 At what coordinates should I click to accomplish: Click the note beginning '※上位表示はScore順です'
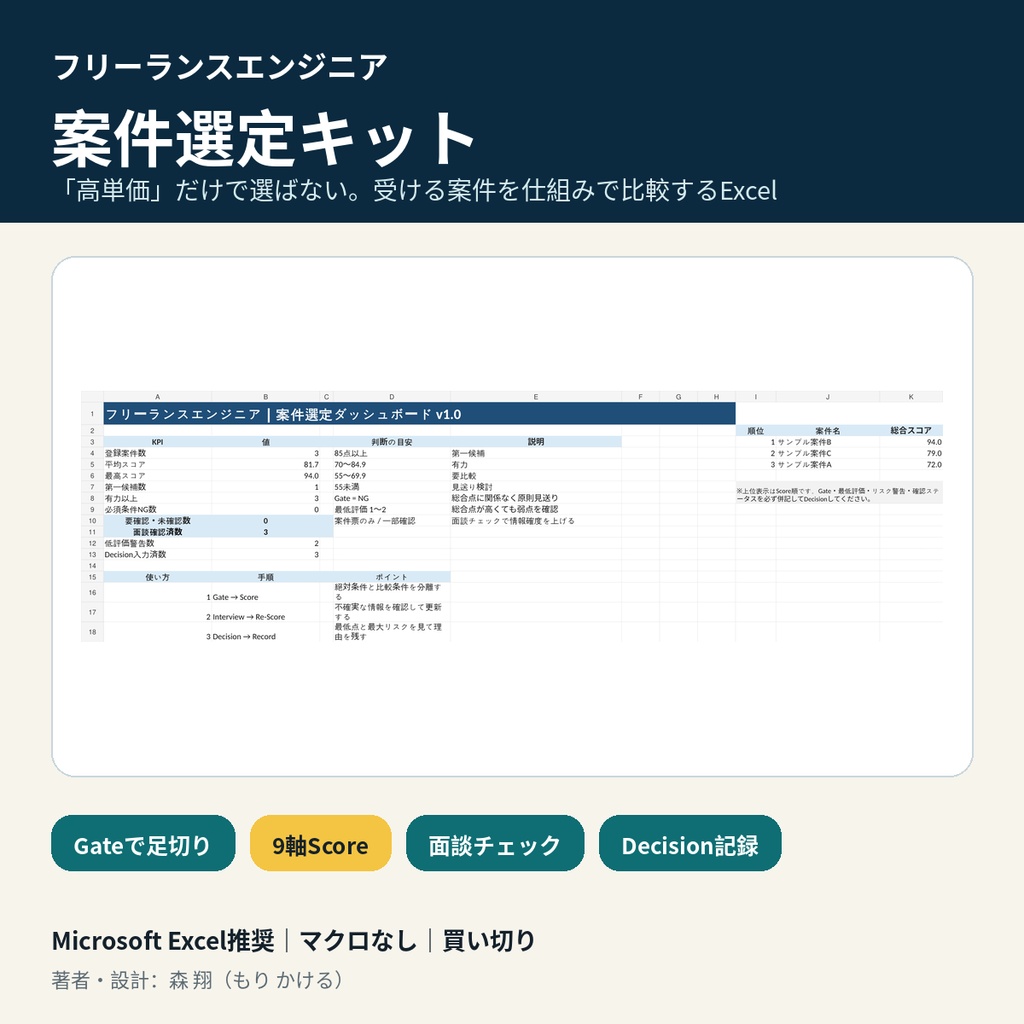click(x=839, y=495)
